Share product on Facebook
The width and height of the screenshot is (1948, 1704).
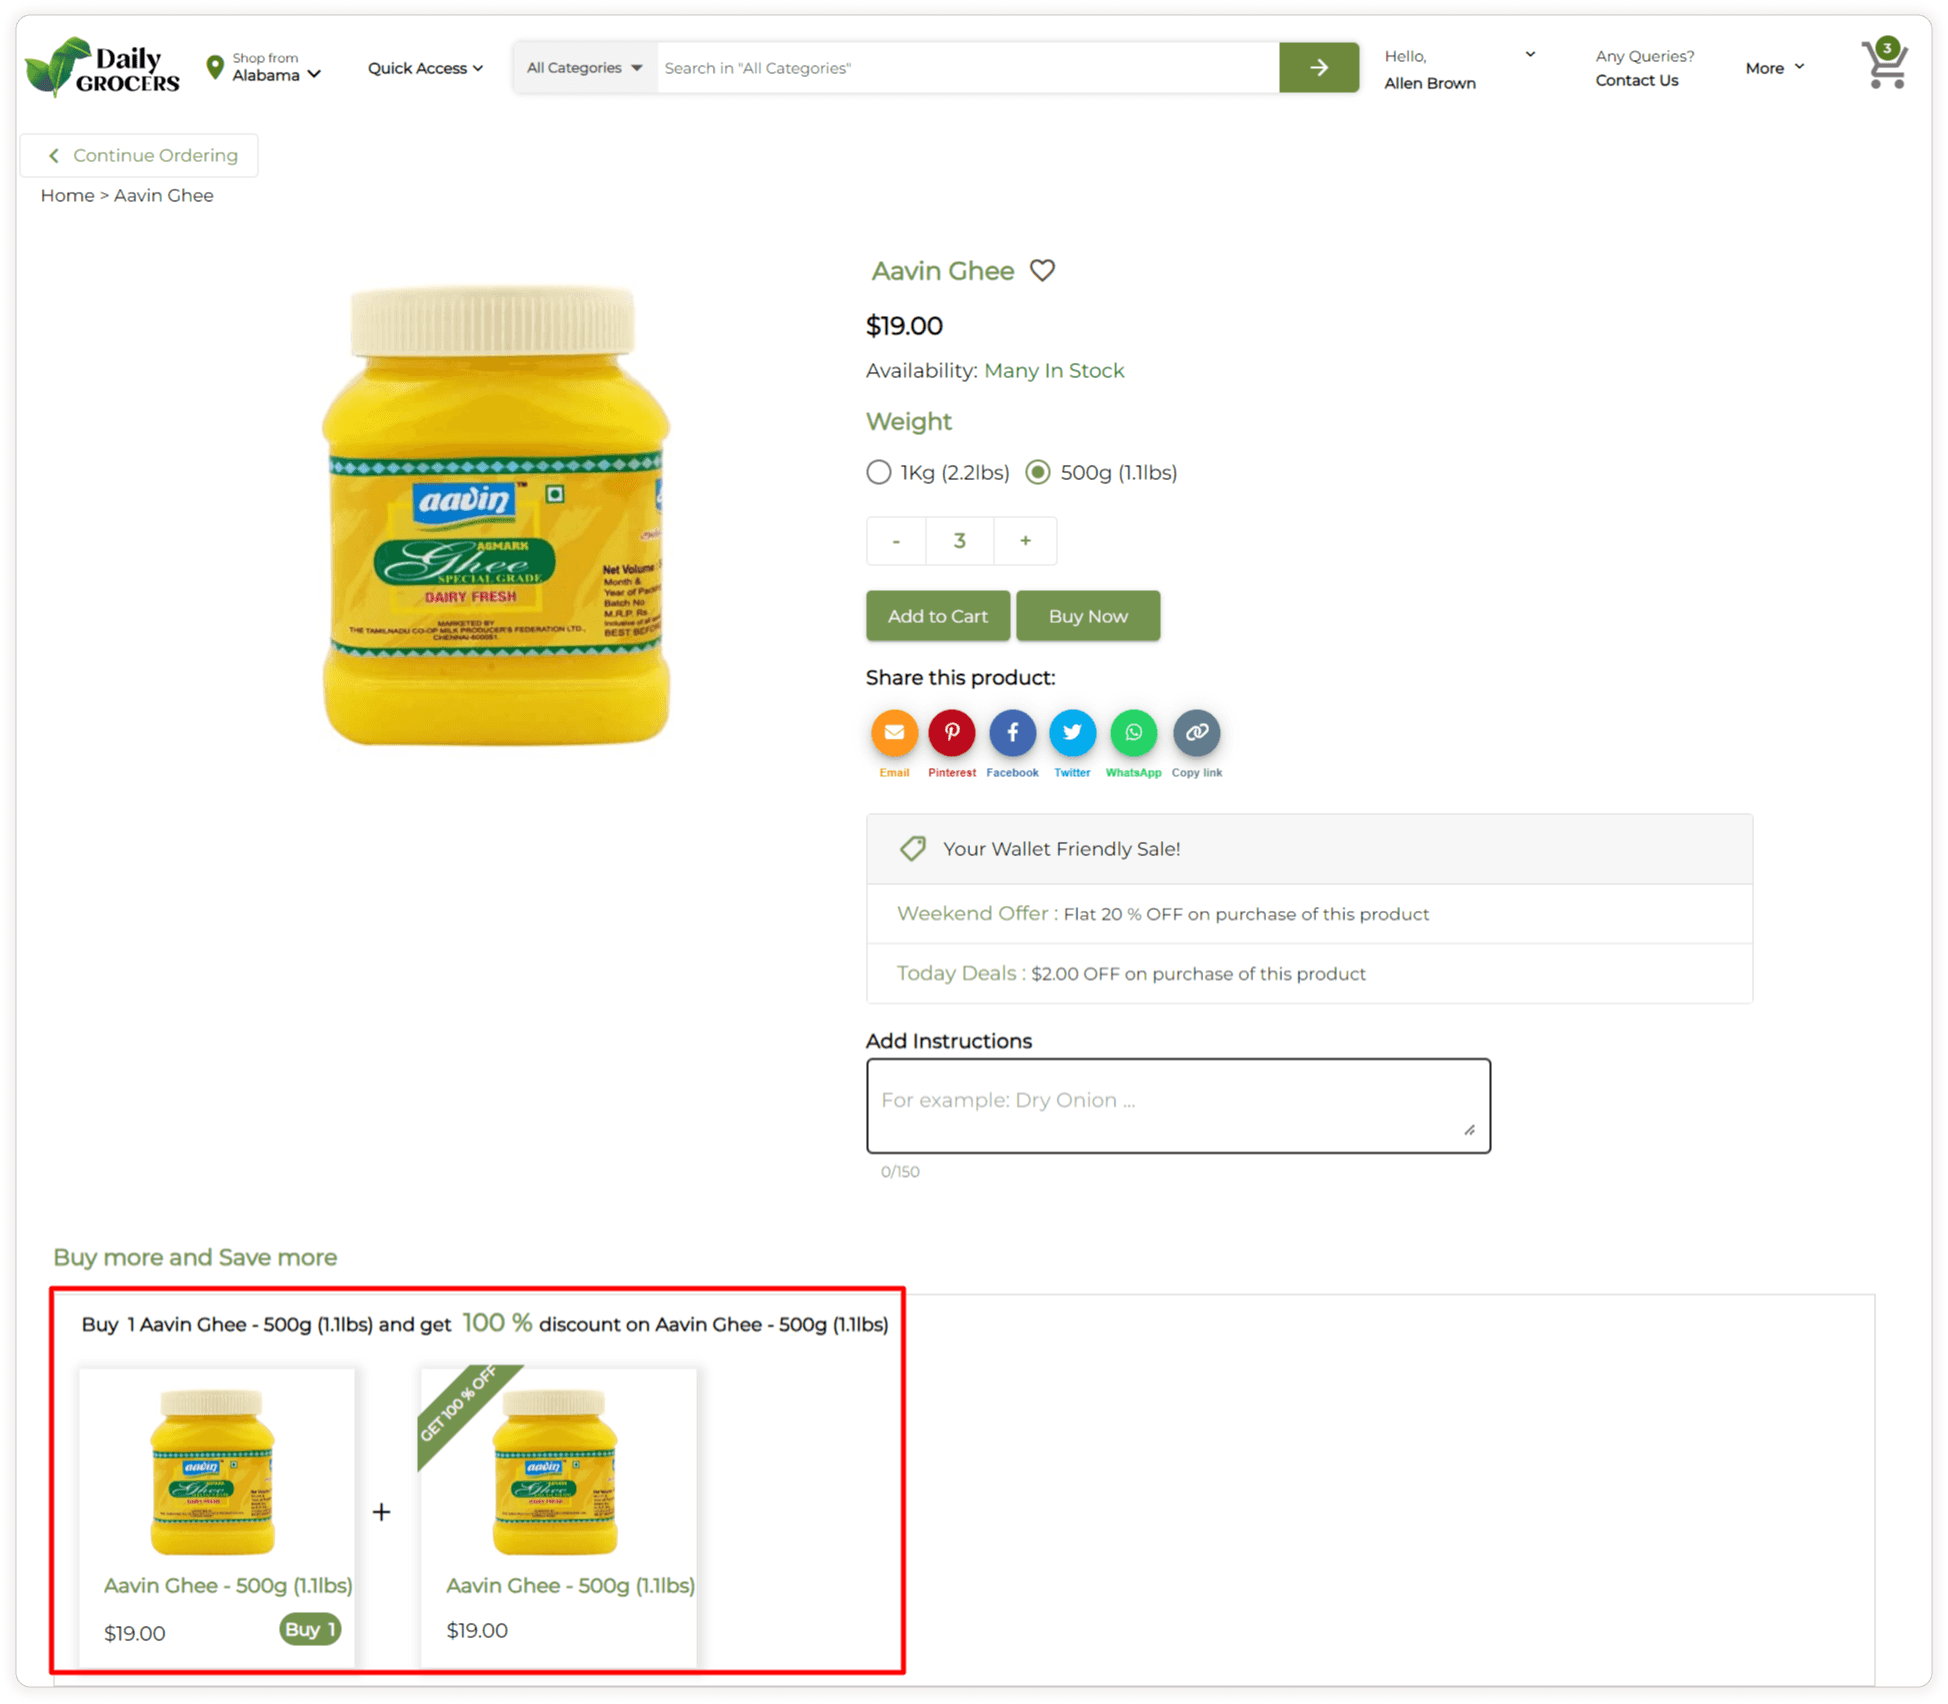tap(1012, 733)
